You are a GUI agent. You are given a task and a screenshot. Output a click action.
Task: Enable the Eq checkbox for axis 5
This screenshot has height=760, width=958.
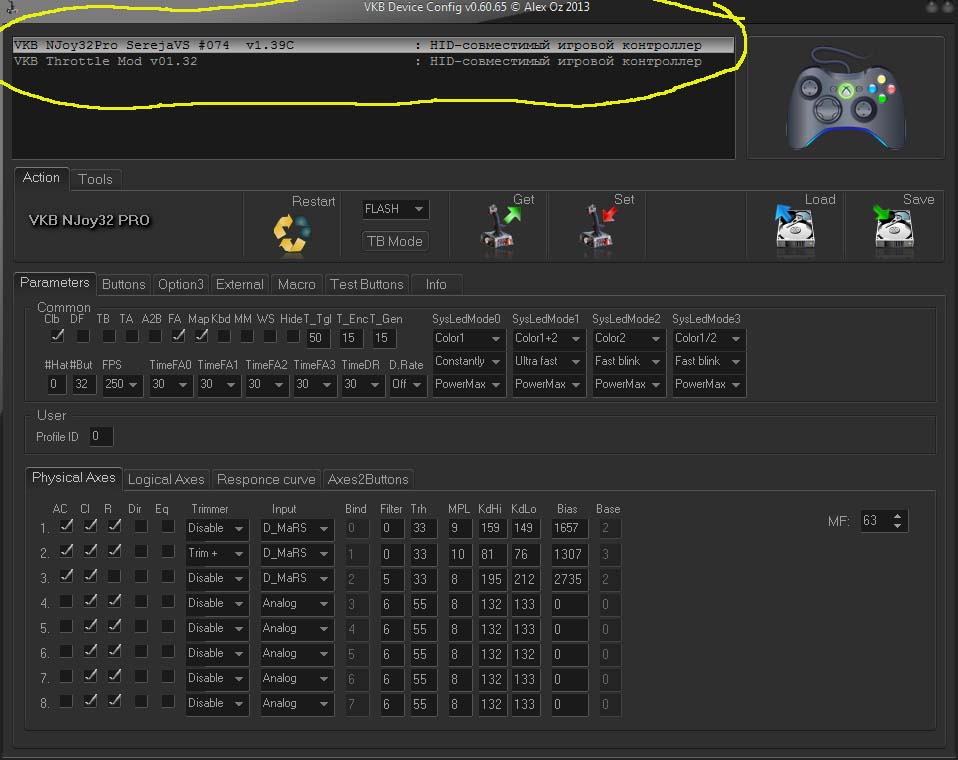pos(167,626)
